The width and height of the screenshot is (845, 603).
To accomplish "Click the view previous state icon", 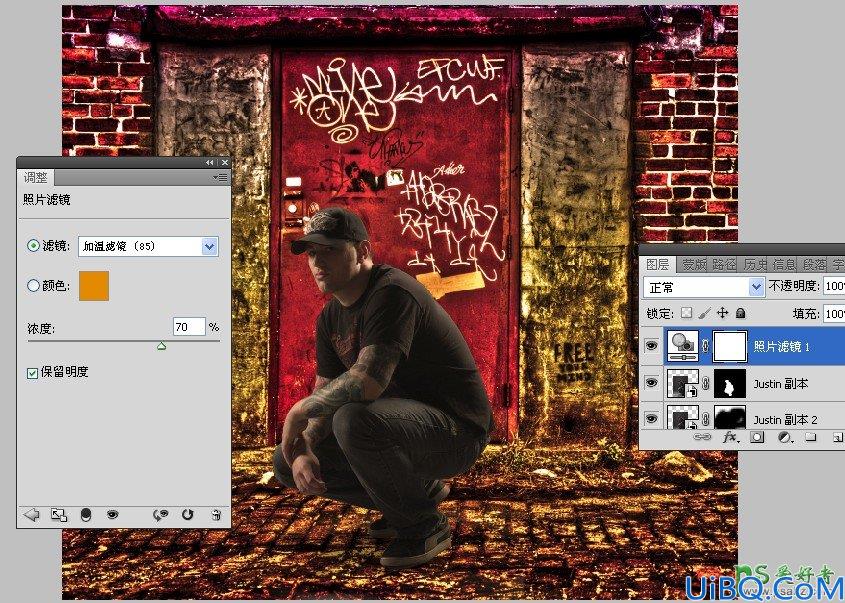I will pyautogui.click(x=160, y=515).
